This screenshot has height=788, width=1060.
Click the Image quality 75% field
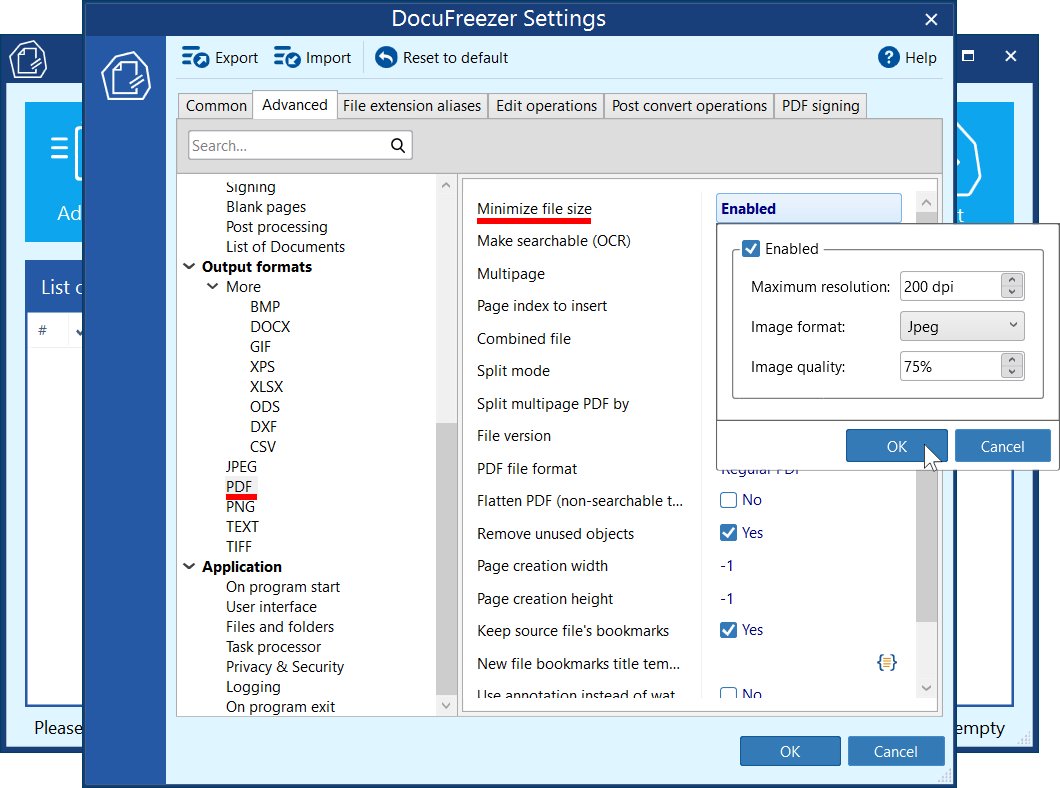coord(950,366)
